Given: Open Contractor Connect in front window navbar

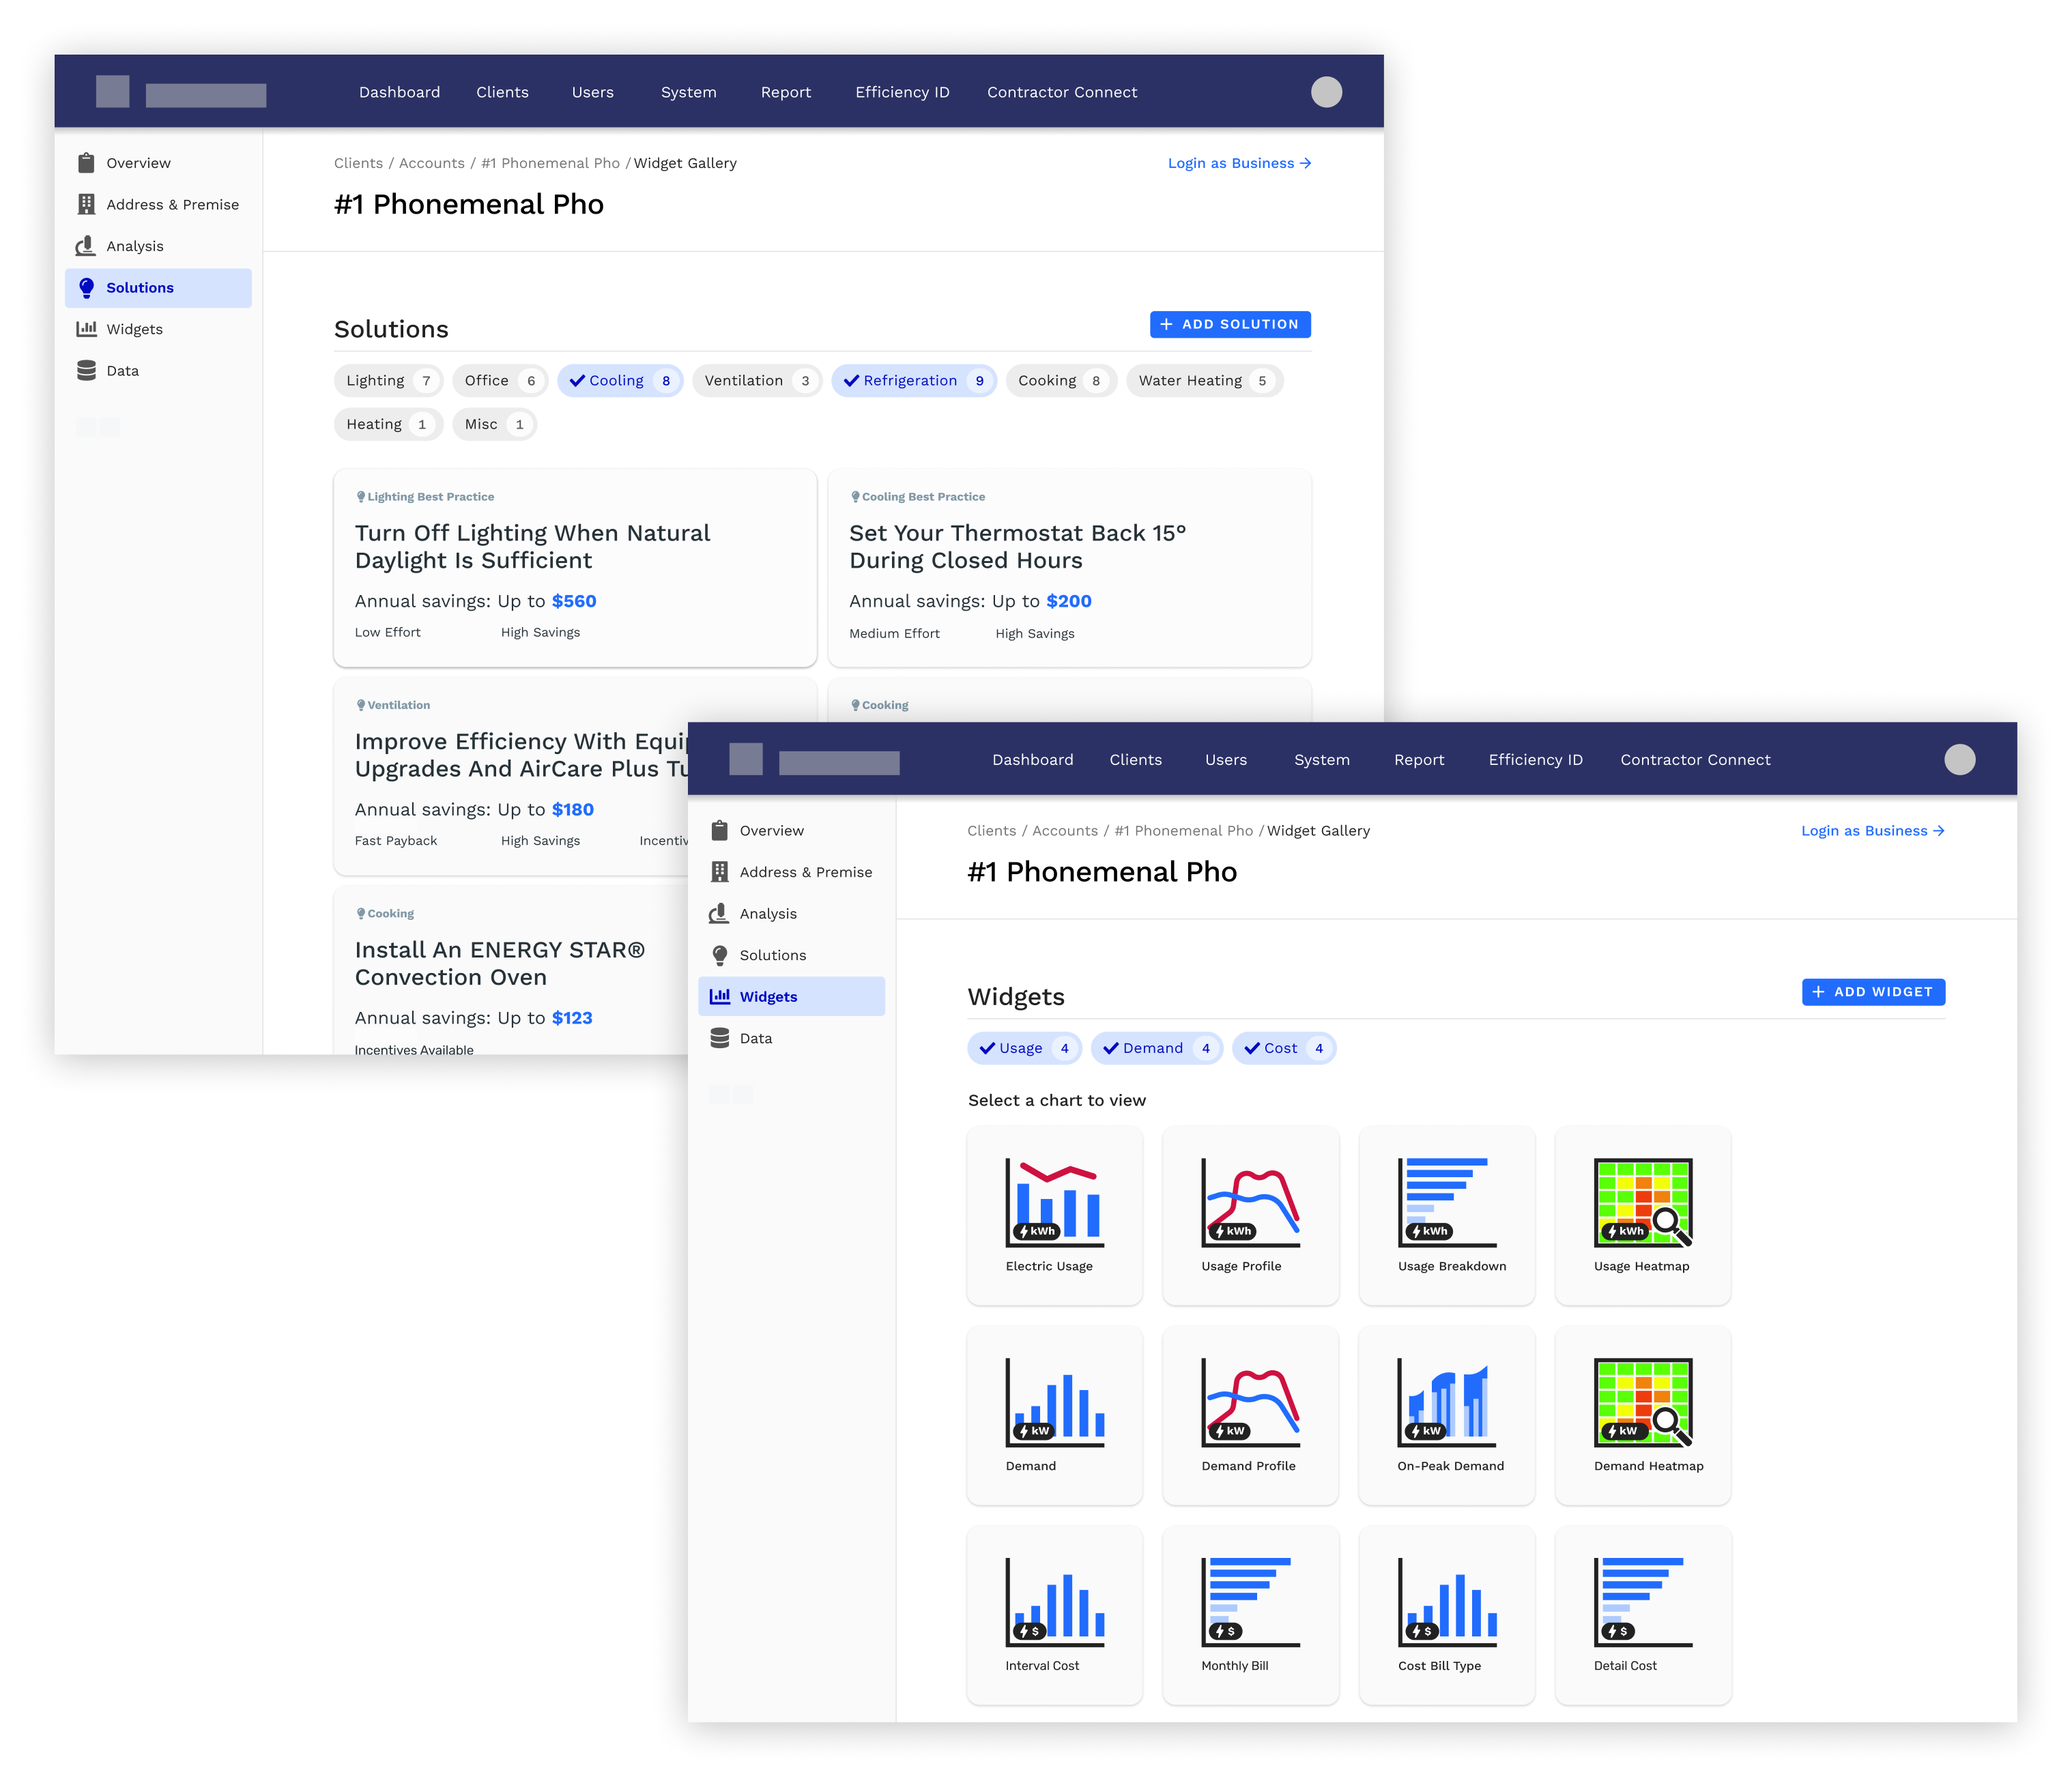Looking at the screenshot, I should 1695,760.
